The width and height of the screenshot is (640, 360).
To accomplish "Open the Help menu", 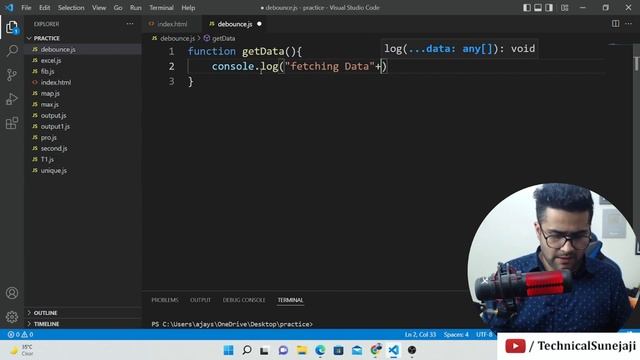I will point(188,7).
